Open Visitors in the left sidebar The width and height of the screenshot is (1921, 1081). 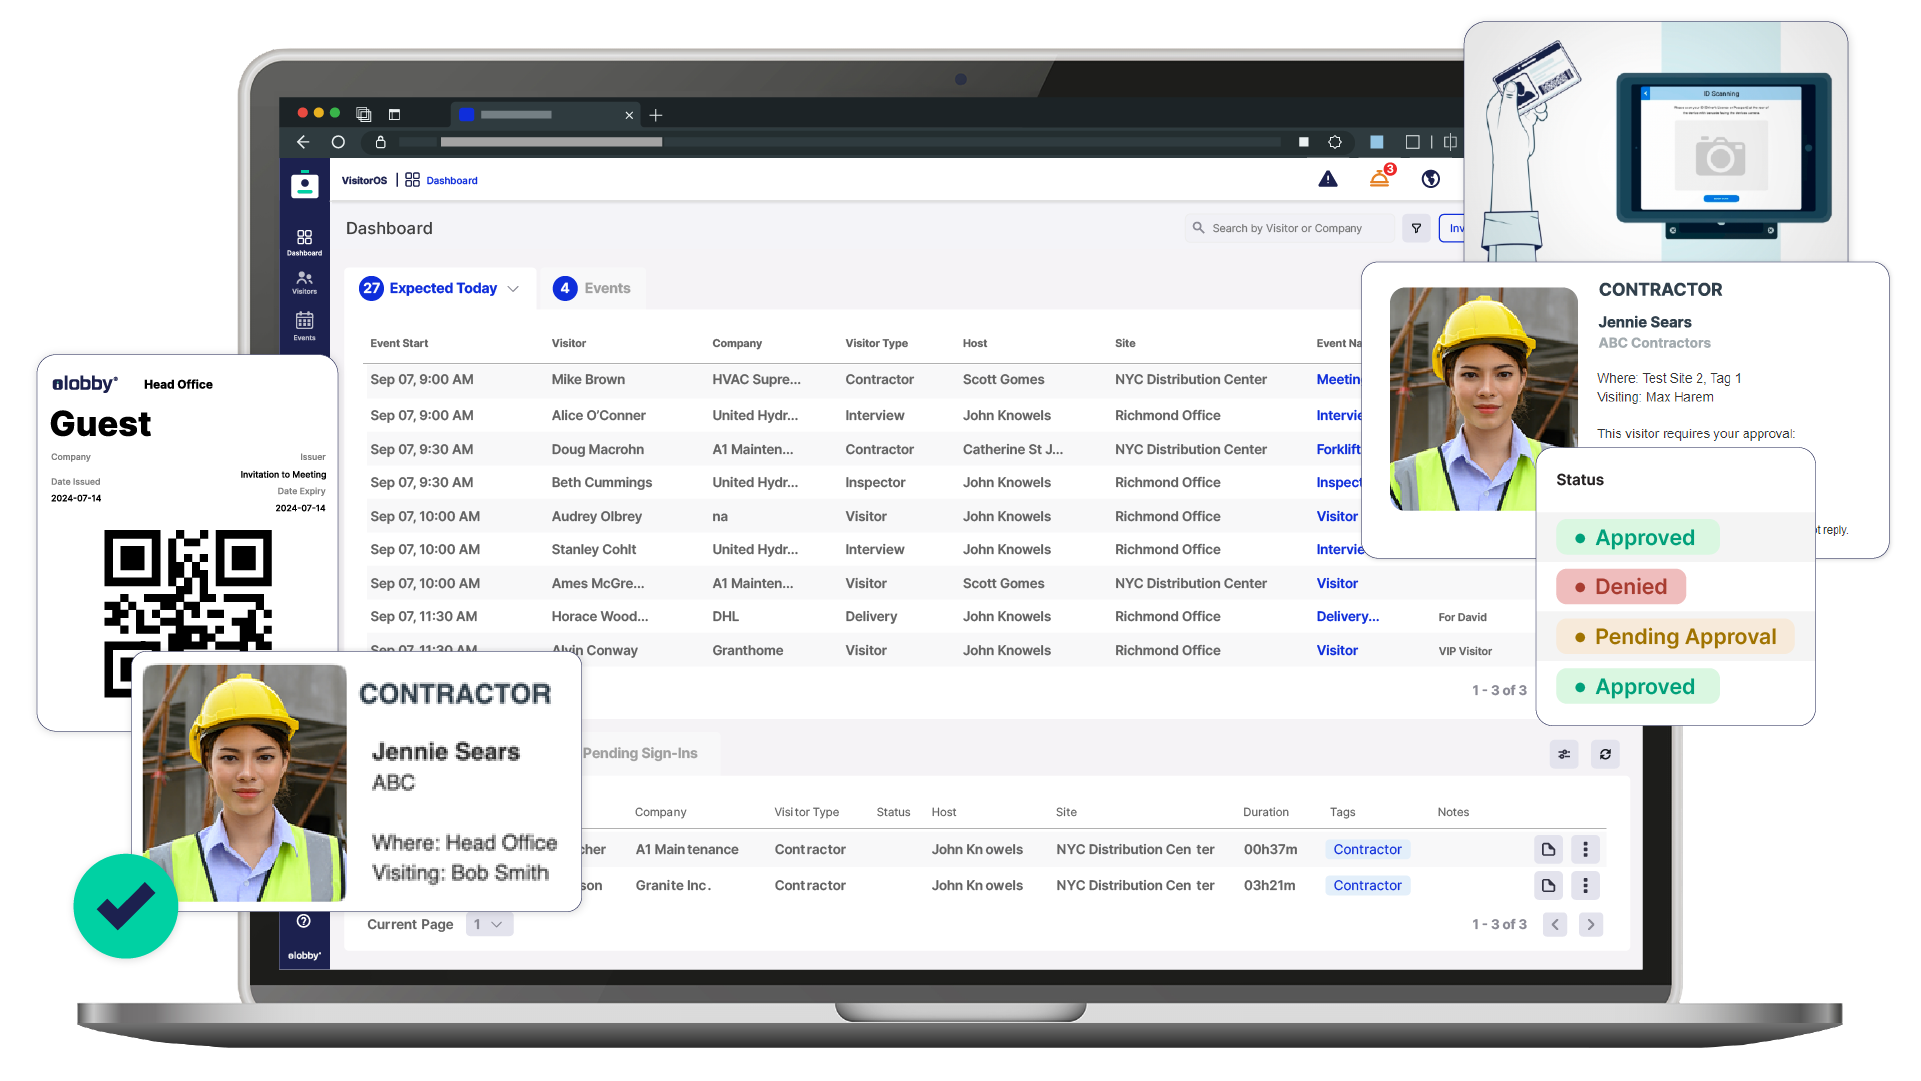tap(304, 282)
